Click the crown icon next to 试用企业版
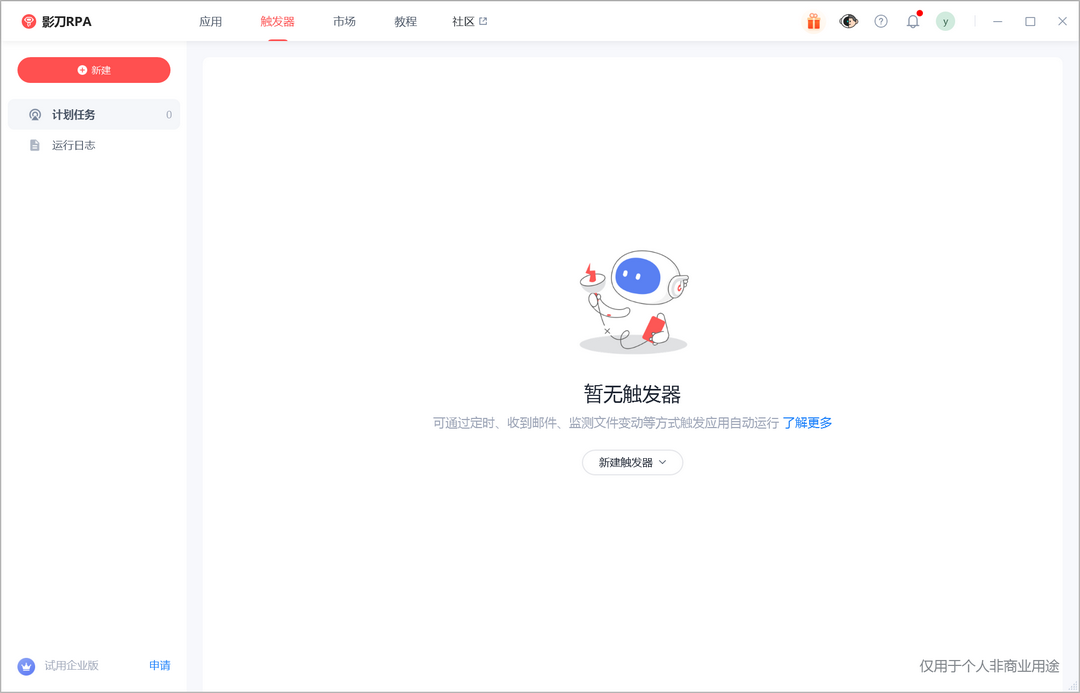 tap(27, 665)
